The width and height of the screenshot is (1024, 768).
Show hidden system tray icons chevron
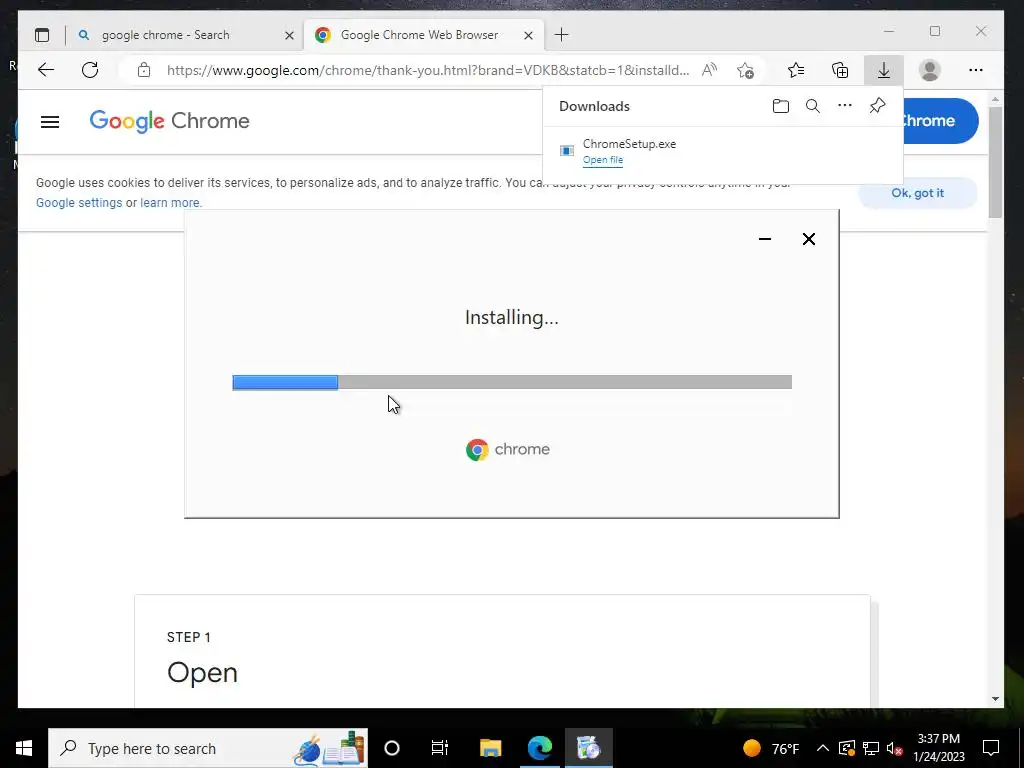pyautogui.click(x=823, y=748)
